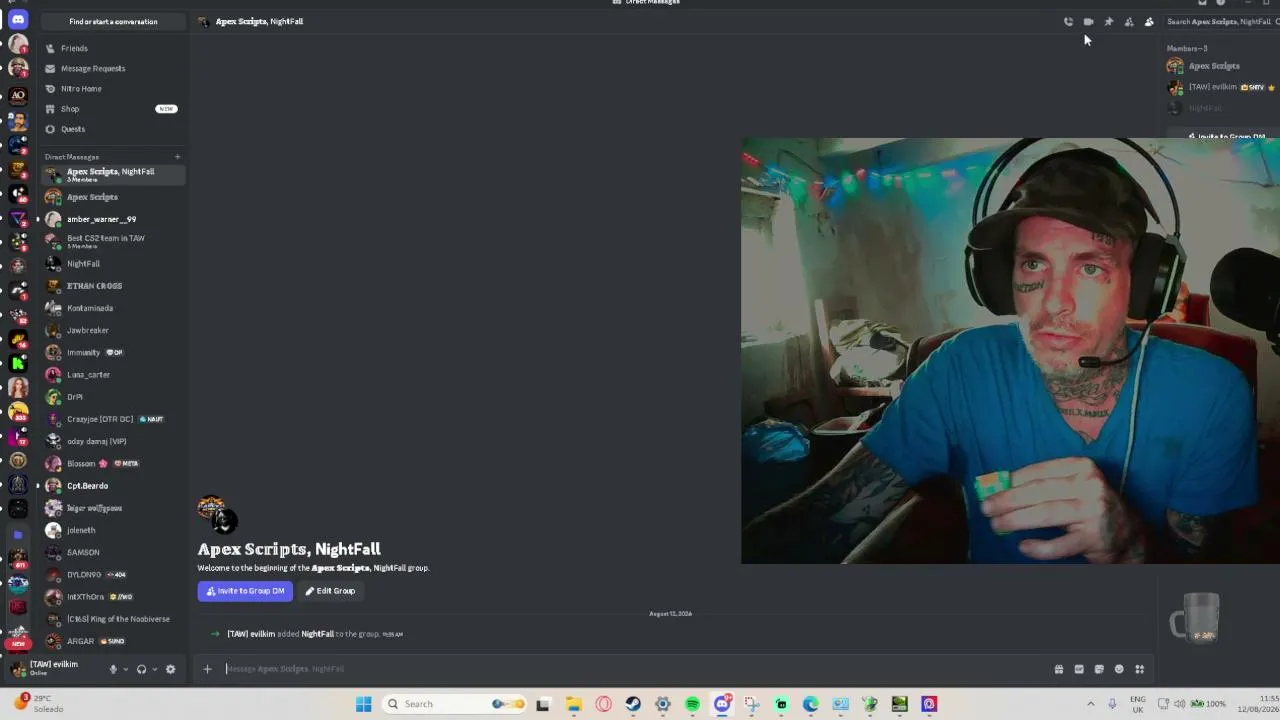The width and height of the screenshot is (1280, 720).
Task: Open Find or start a conversation
Action: (x=113, y=21)
